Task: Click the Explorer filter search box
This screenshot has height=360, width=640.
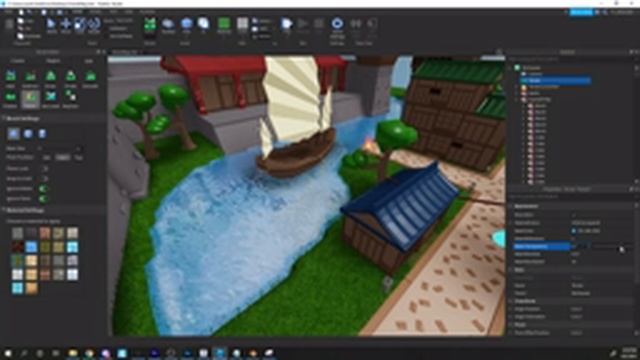Action: (x=569, y=59)
